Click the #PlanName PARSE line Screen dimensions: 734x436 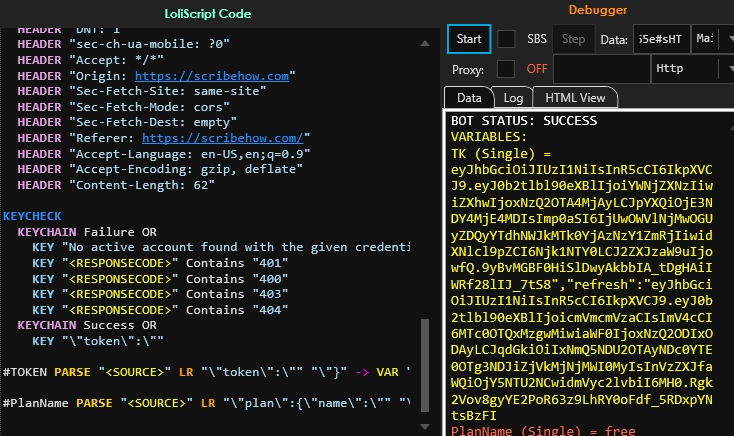[x=206, y=403]
